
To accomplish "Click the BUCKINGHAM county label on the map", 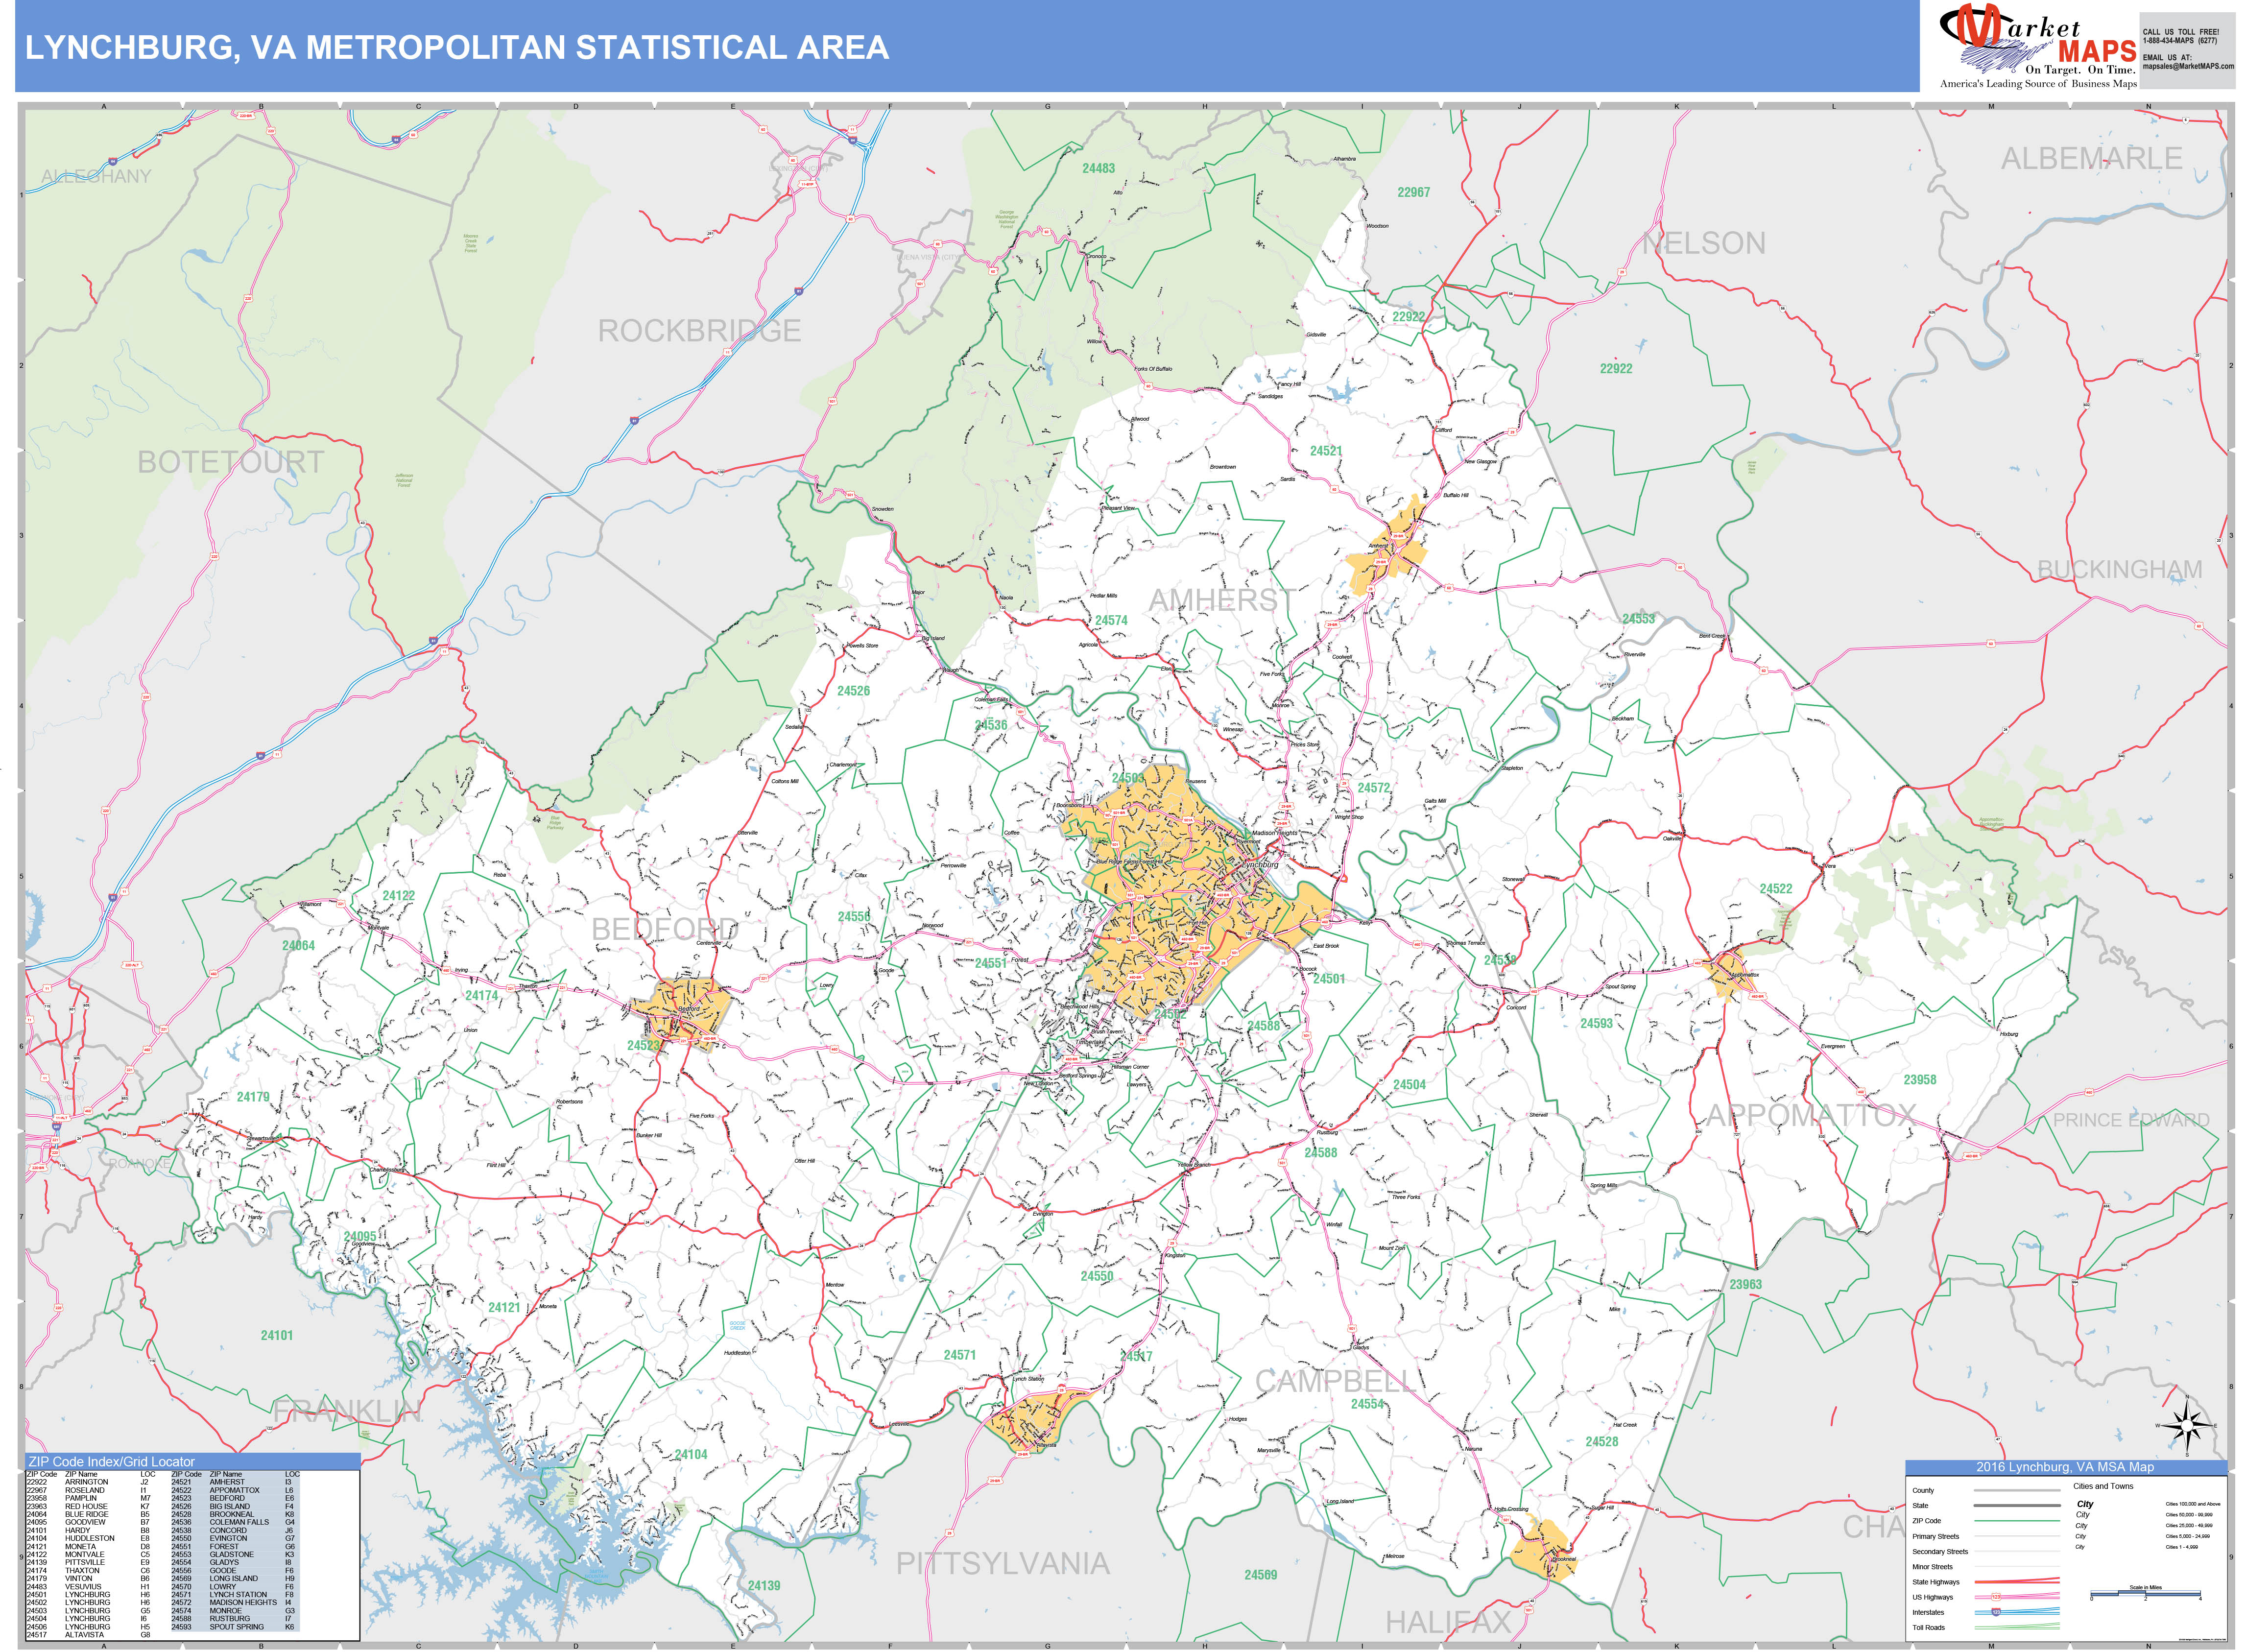I will [x=2119, y=569].
